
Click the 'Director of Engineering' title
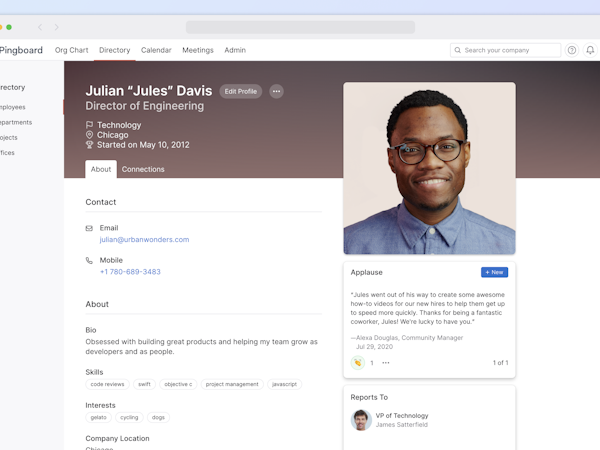145,106
